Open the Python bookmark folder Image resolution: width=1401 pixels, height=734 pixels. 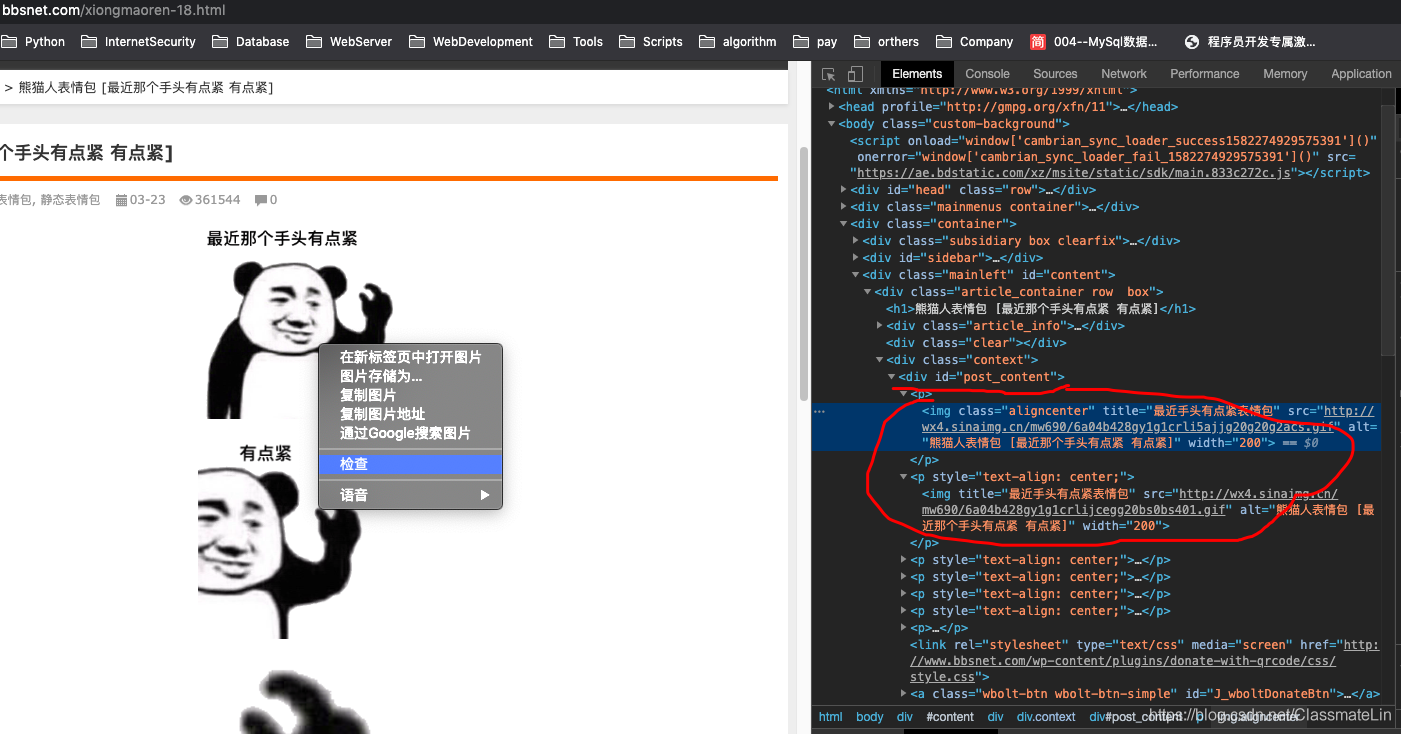point(33,42)
